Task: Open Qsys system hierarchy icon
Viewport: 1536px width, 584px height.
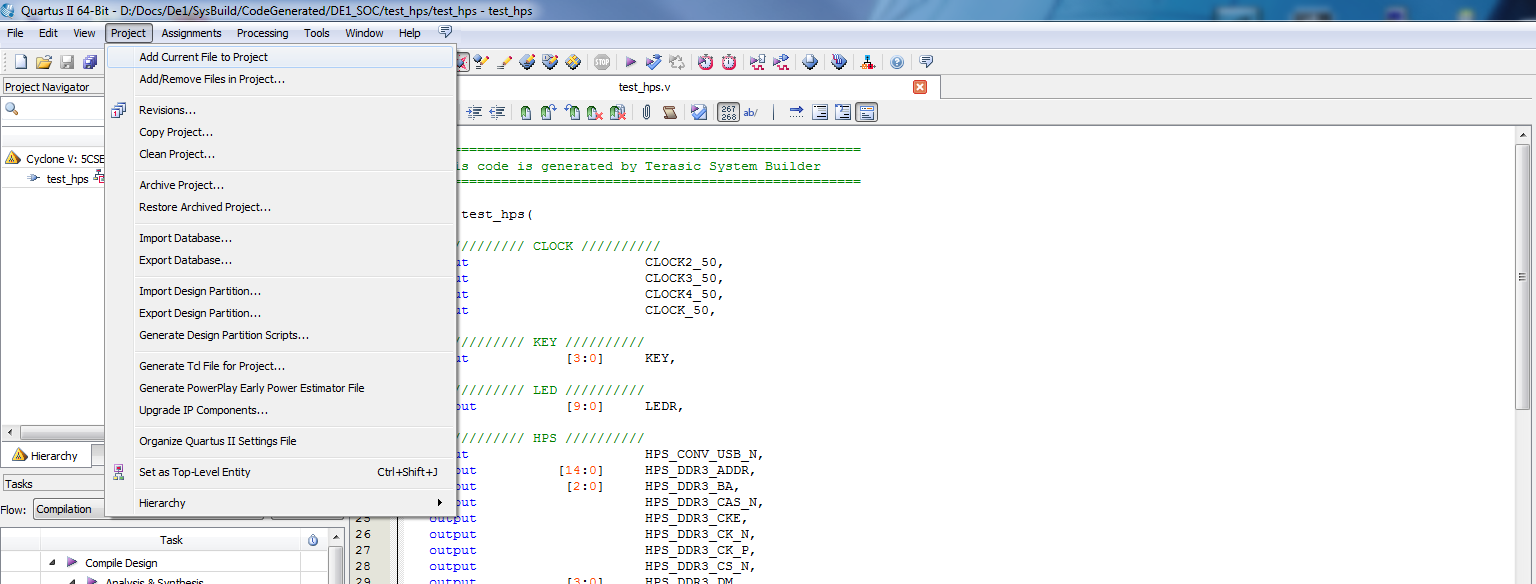Action: (868, 62)
